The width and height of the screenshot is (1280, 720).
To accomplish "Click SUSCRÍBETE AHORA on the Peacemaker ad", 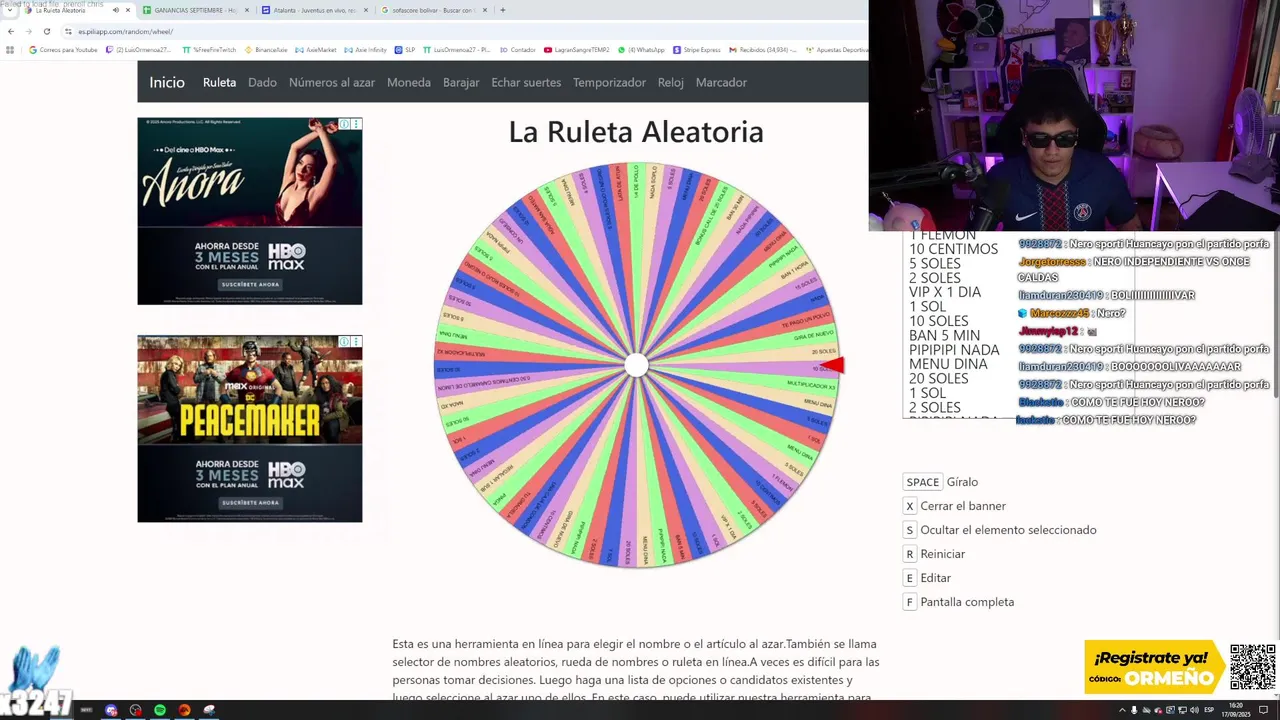I will [x=250, y=502].
